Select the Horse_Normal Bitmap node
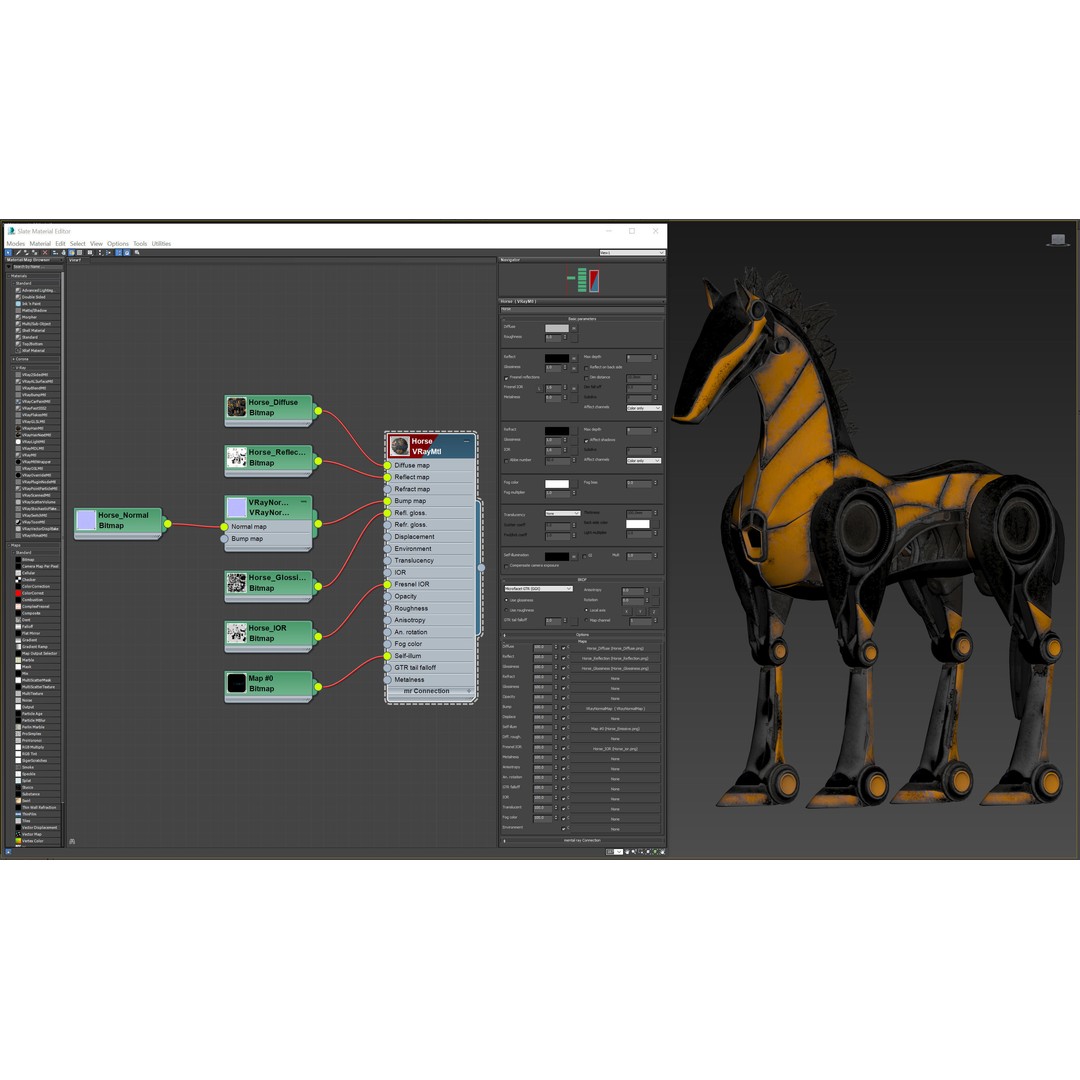 pos(118,521)
